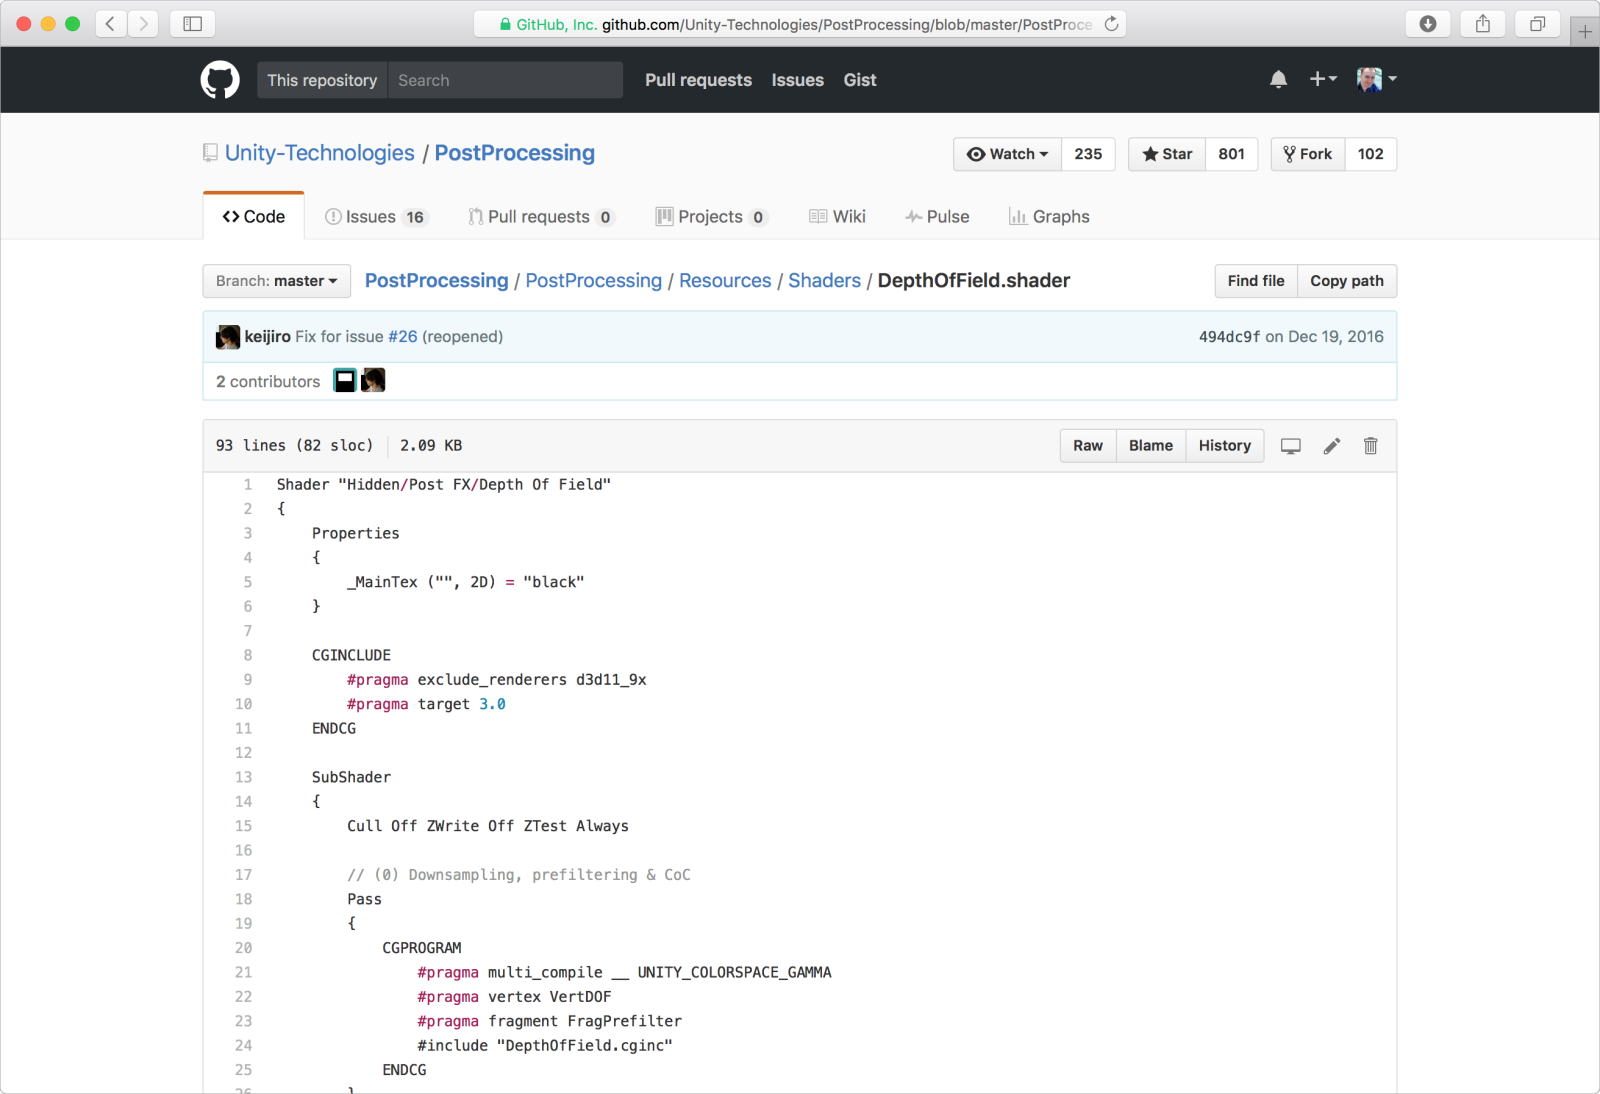Open the plus create-new menu
The image size is (1600, 1094).
1323,79
